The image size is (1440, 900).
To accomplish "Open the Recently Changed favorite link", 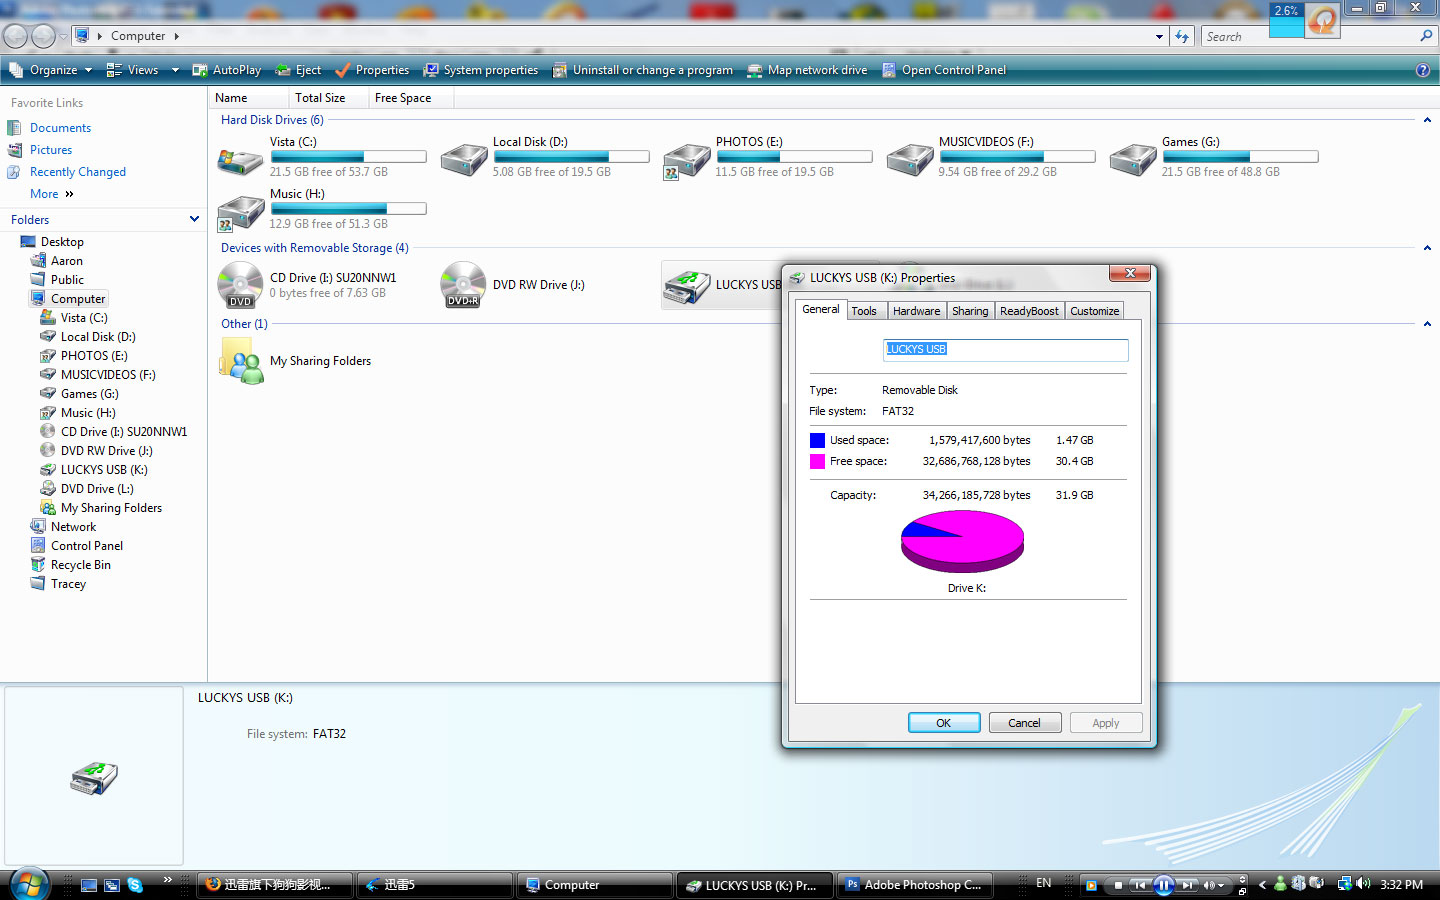I will click(78, 172).
